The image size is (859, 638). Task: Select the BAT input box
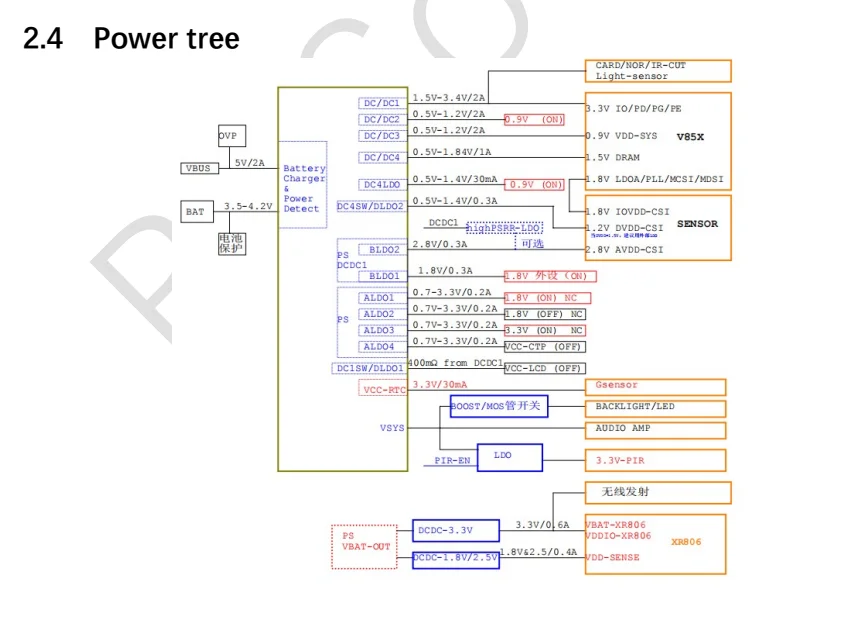tap(197, 211)
